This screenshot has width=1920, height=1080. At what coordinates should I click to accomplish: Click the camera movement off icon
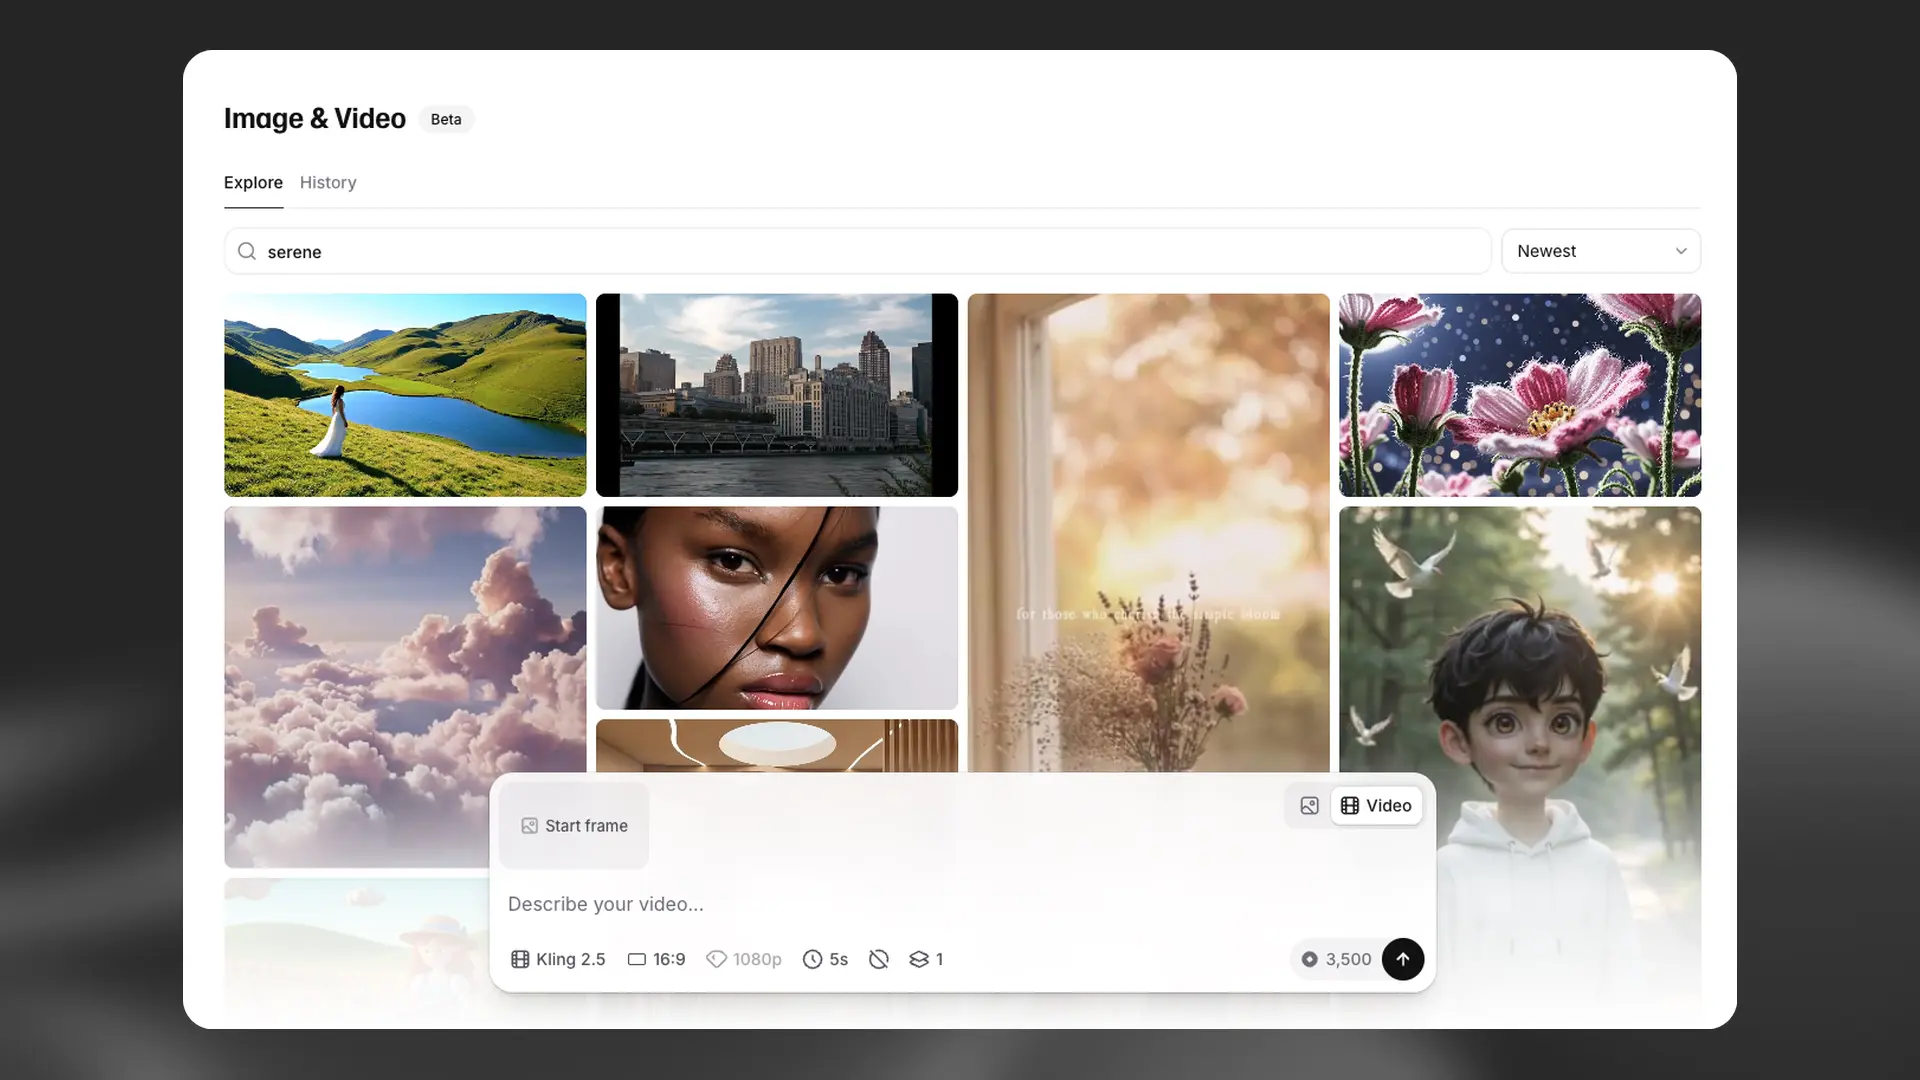coord(879,959)
